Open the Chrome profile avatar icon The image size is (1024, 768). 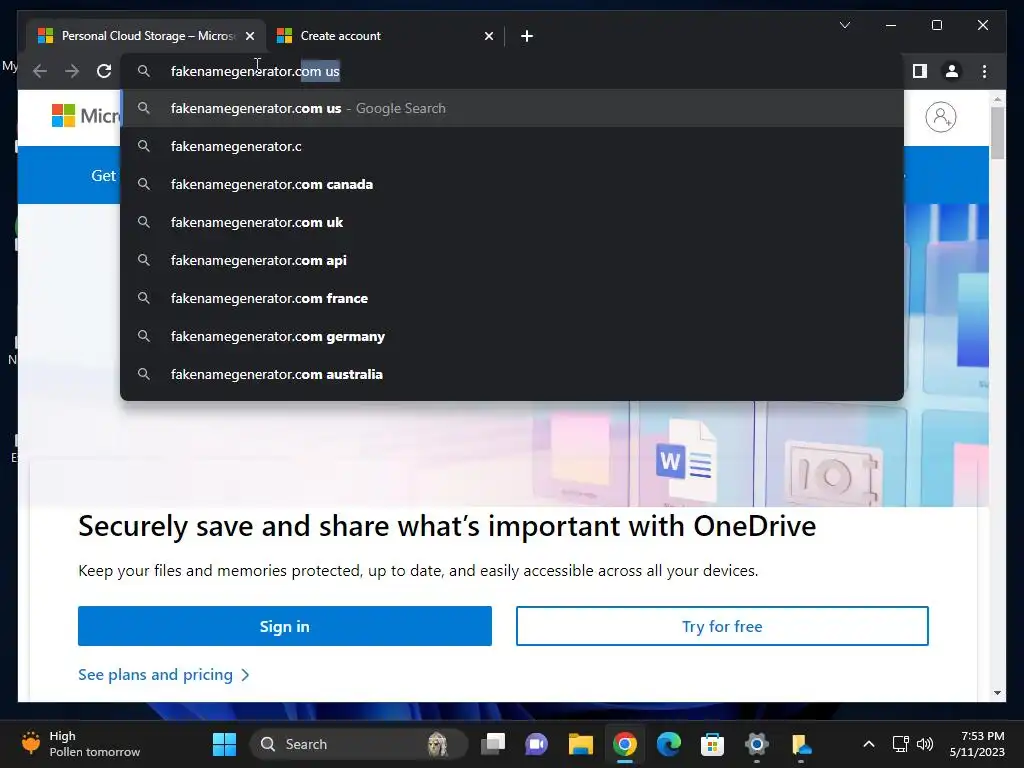point(952,71)
